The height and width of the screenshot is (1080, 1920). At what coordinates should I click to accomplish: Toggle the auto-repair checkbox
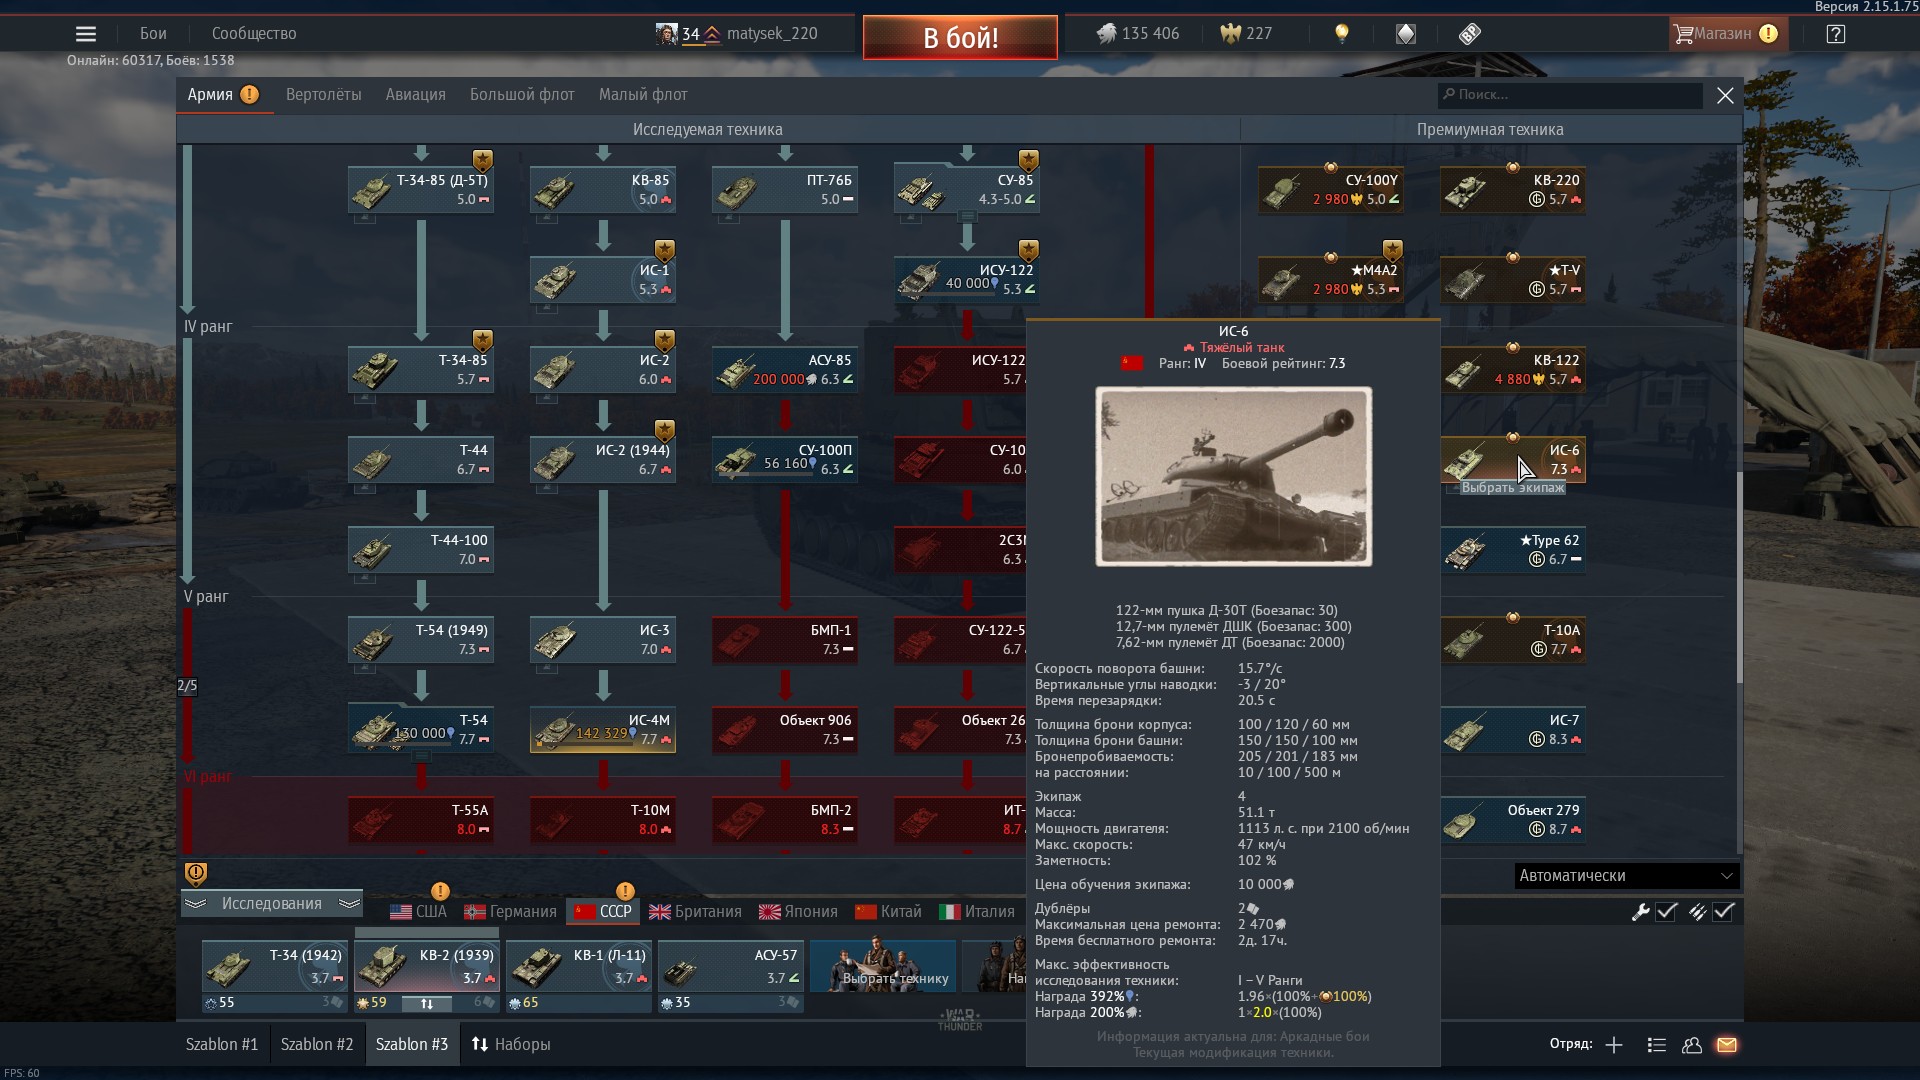[x=1667, y=911]
